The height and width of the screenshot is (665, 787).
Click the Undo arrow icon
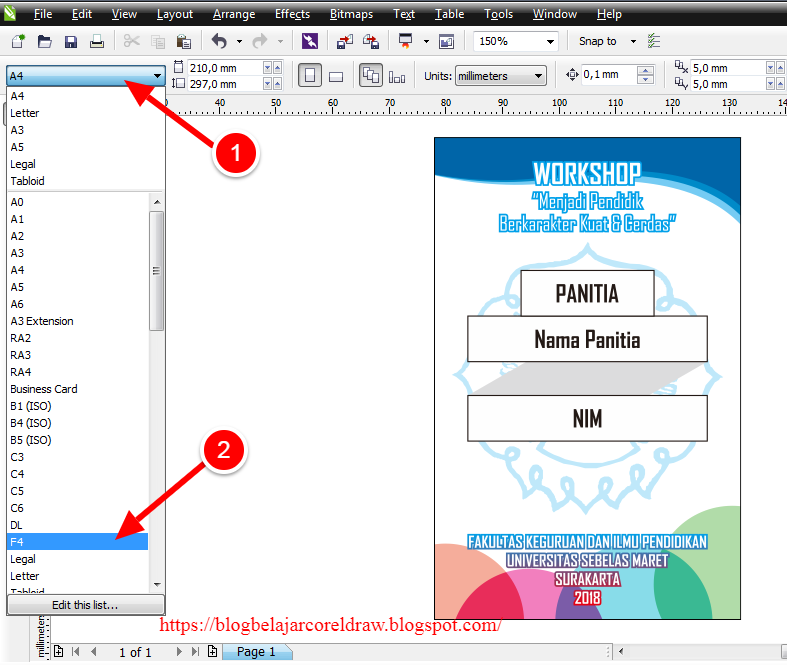point(219,41)
